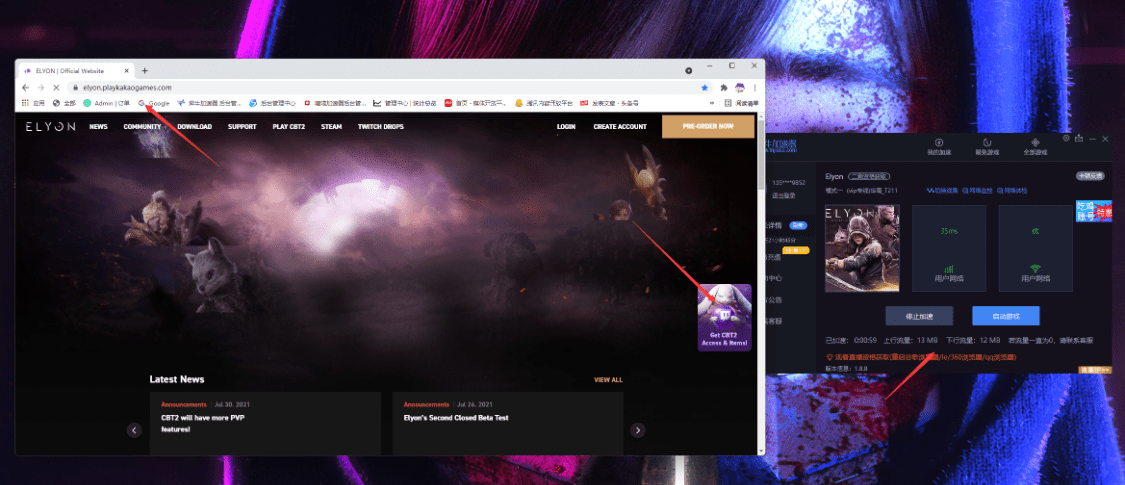Select the ELYON Official Website tab
The height and width of the screenshot is (485, 1125).
point(75,71)
